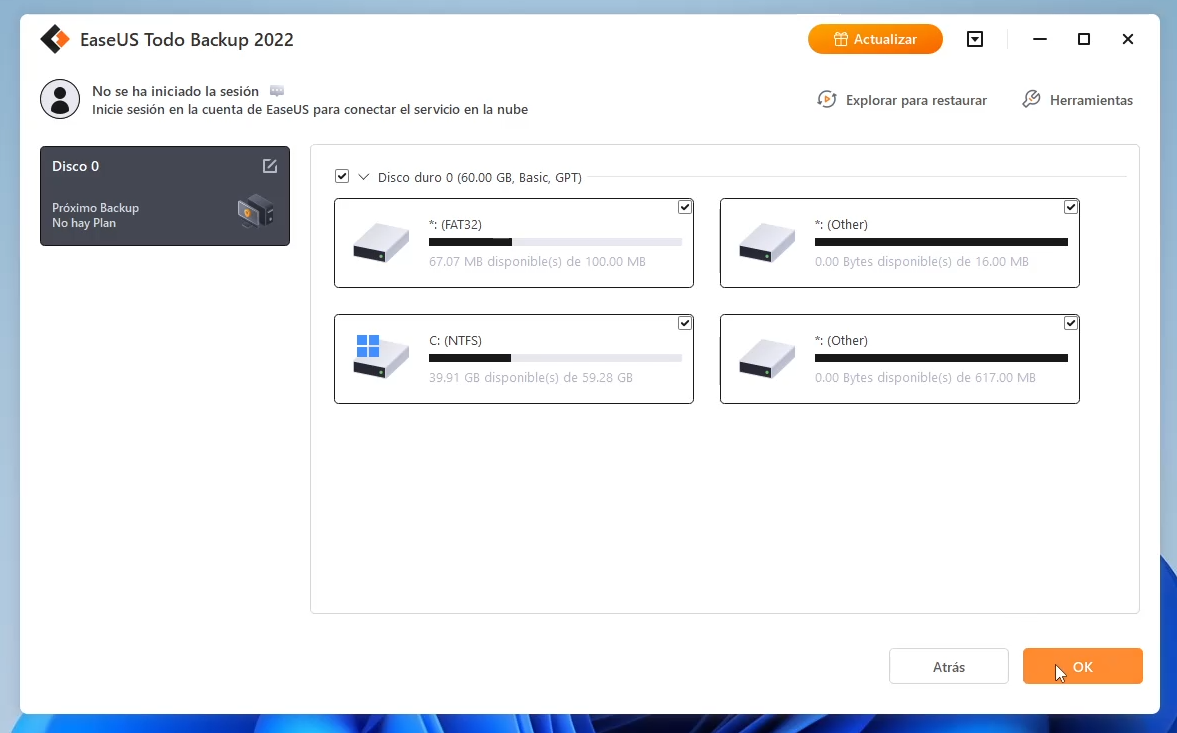This screenshot has height=733, width=1177.
Task: Open Explorar para restaurar link
Action: coord(902,100)
